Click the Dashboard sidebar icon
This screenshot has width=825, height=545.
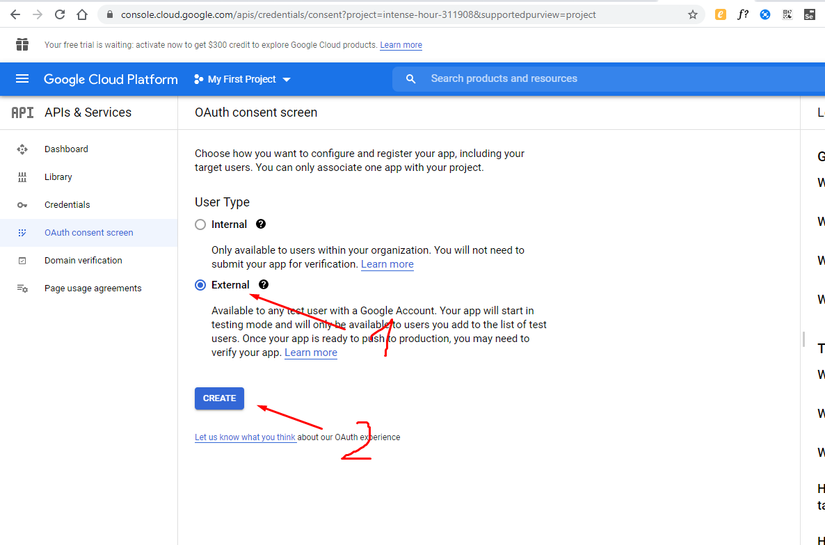pyautogui.click(x=22, y=149)
